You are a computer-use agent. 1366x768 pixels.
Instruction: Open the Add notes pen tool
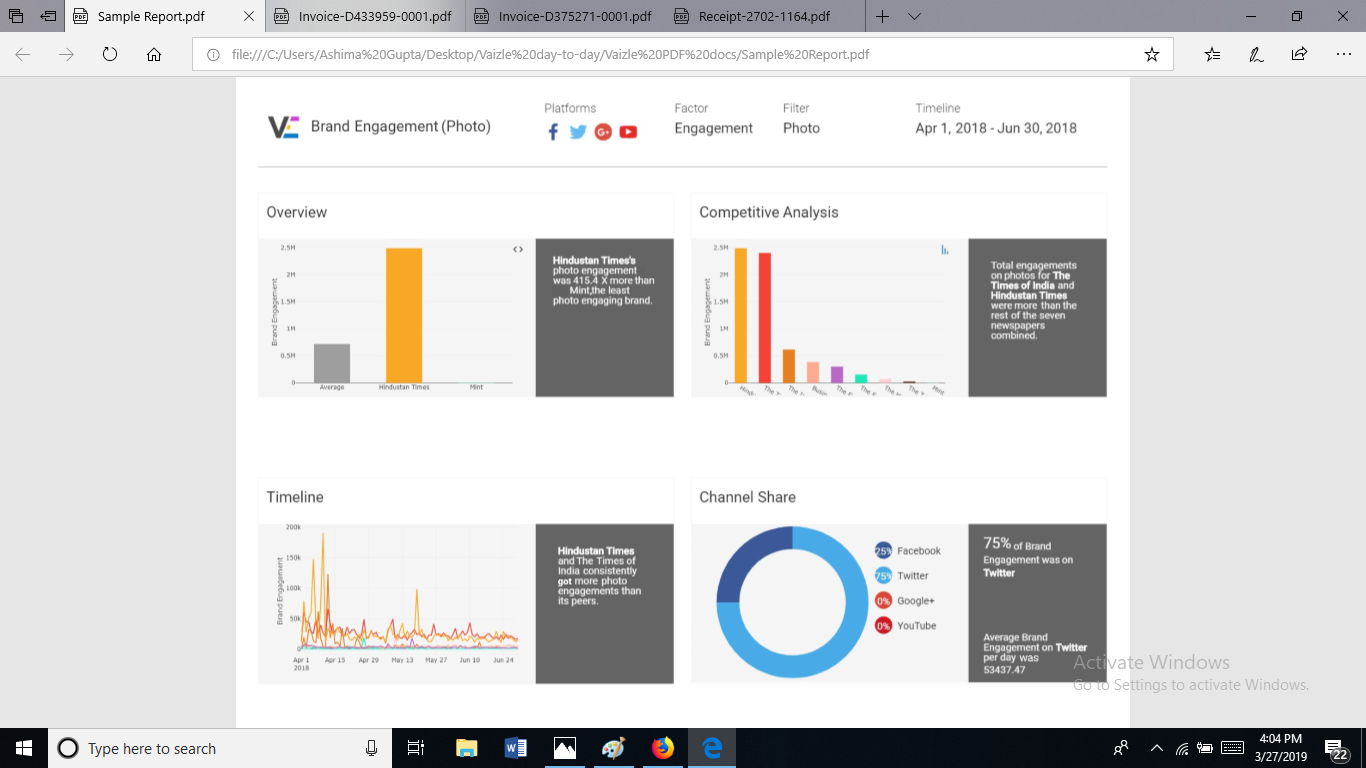tap(1256, 54)
